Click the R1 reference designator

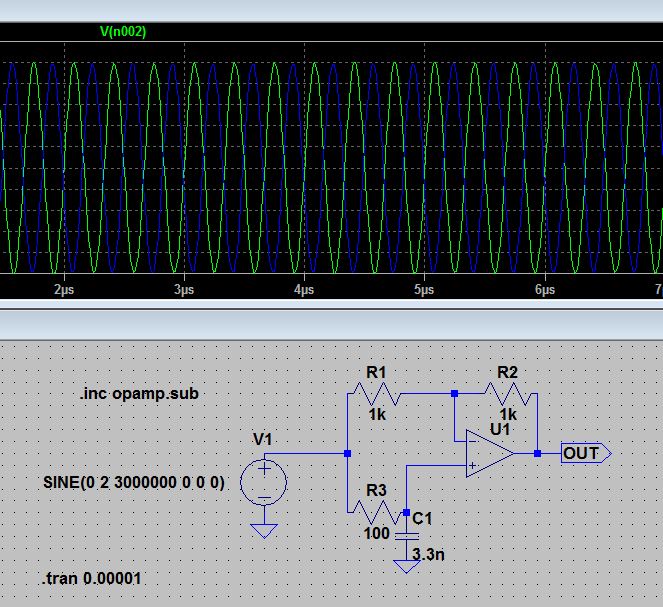tap(376, 372)
